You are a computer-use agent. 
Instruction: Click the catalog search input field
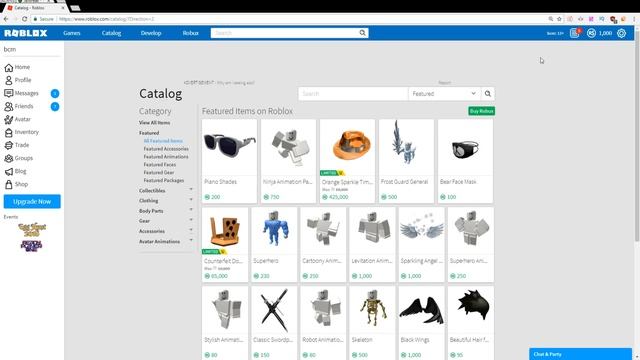tap(353, 94)
